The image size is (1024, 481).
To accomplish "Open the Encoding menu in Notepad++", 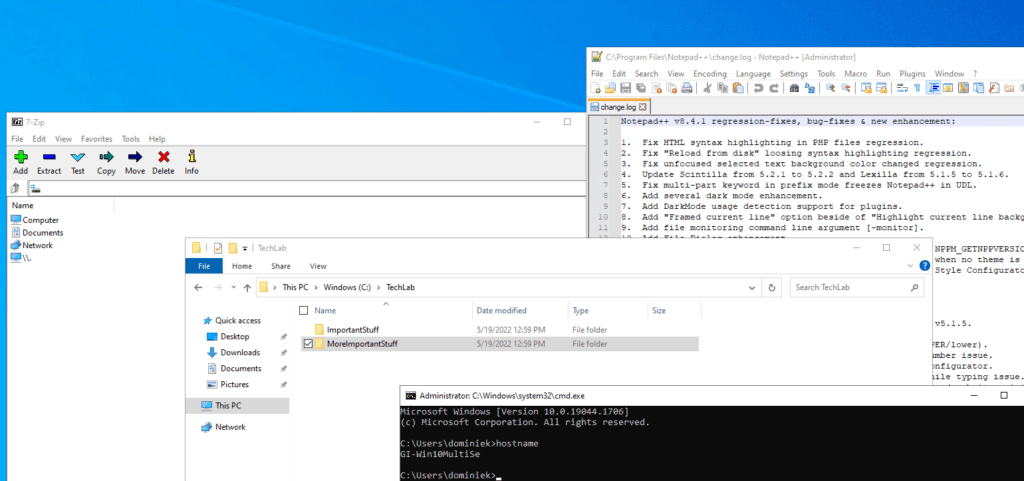I will click(x=710, y=74).
